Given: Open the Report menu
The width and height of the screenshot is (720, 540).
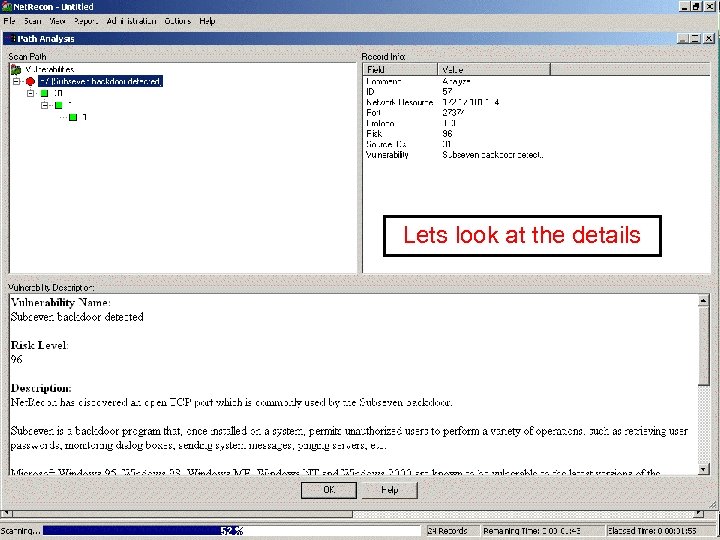Looking at the screenshot, I should [x=86, y=21].
